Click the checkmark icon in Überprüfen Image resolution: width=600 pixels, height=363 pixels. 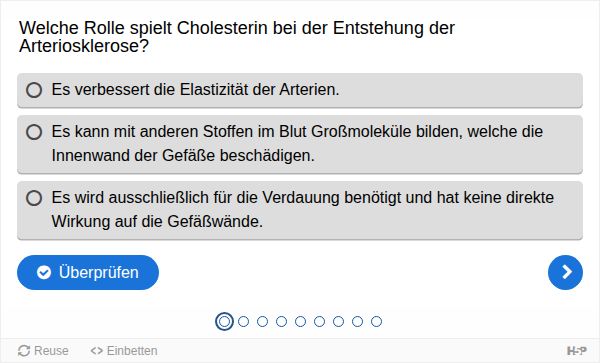44,273
